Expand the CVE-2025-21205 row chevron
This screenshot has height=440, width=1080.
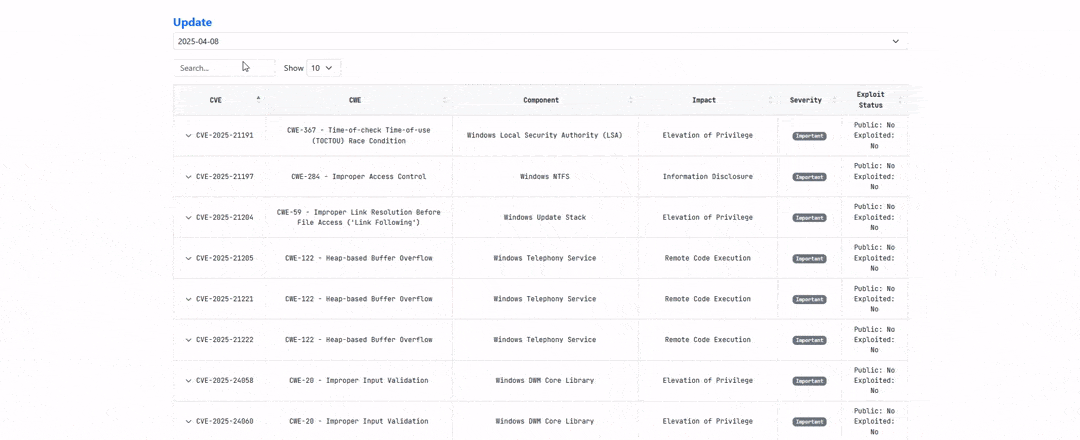point(188,259)
